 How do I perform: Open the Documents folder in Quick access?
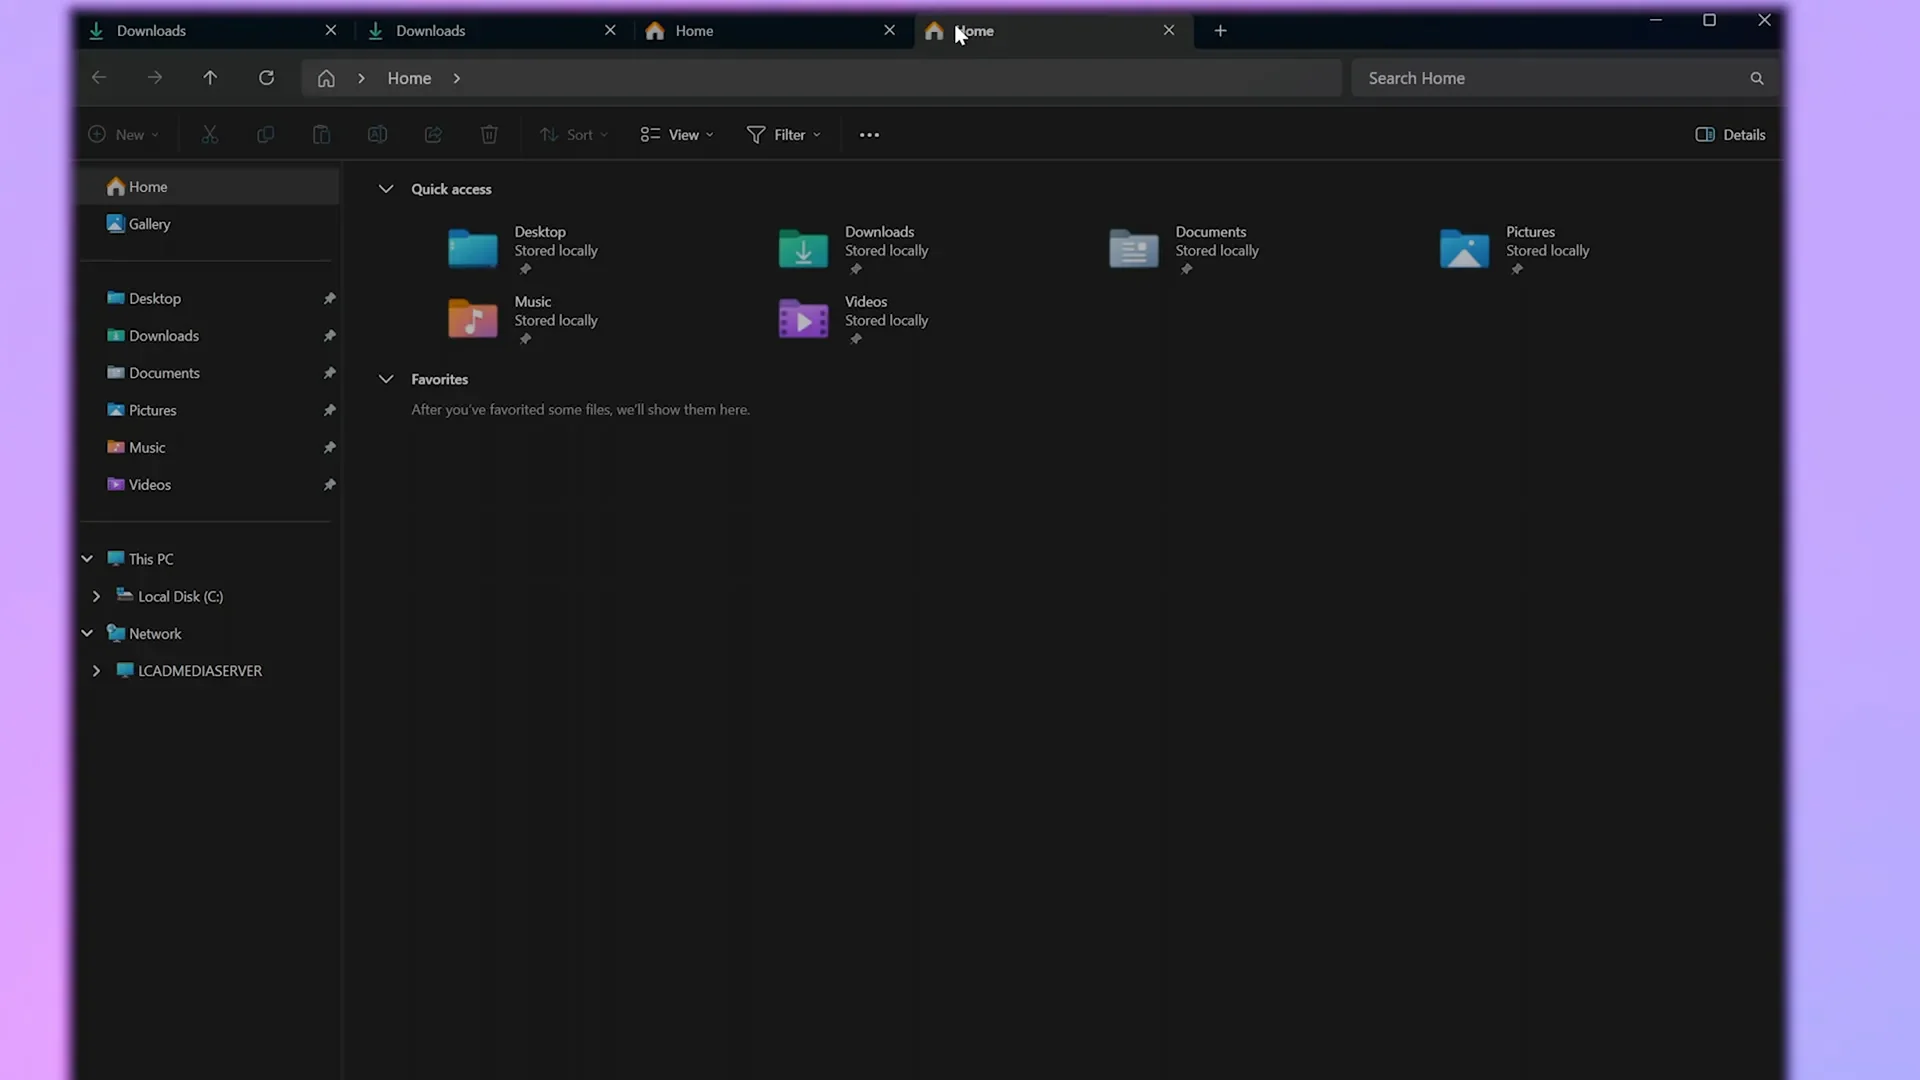point(1184,249)
